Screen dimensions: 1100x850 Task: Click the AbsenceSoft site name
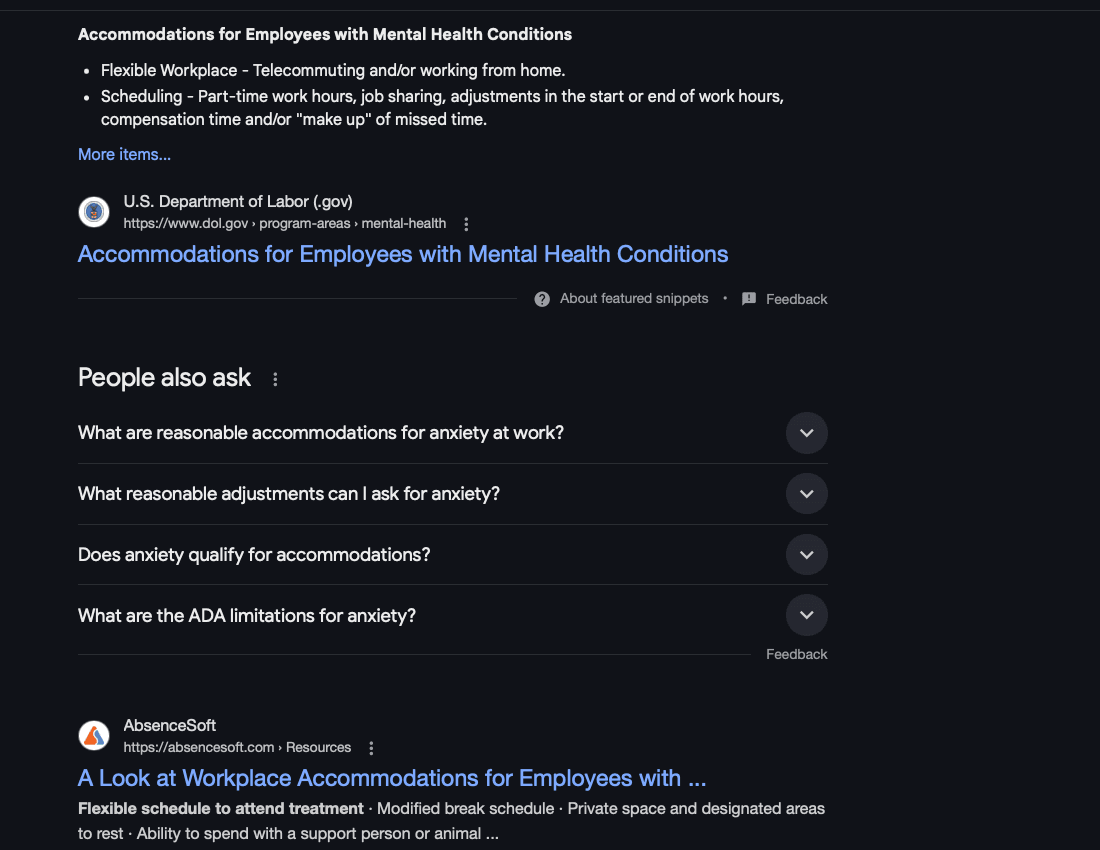(x=170, y=726)
